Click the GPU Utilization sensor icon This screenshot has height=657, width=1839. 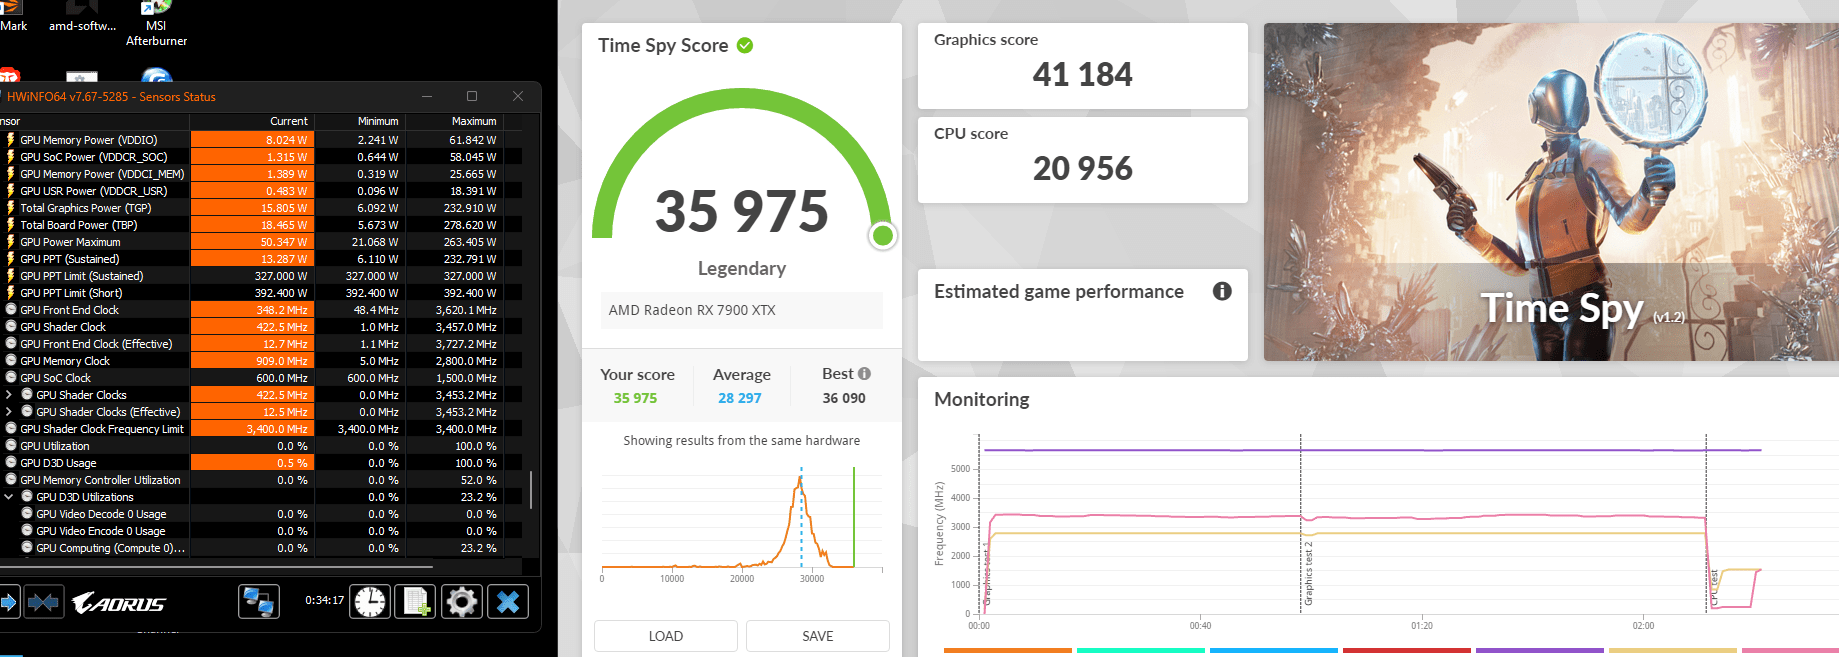point(11,446)
